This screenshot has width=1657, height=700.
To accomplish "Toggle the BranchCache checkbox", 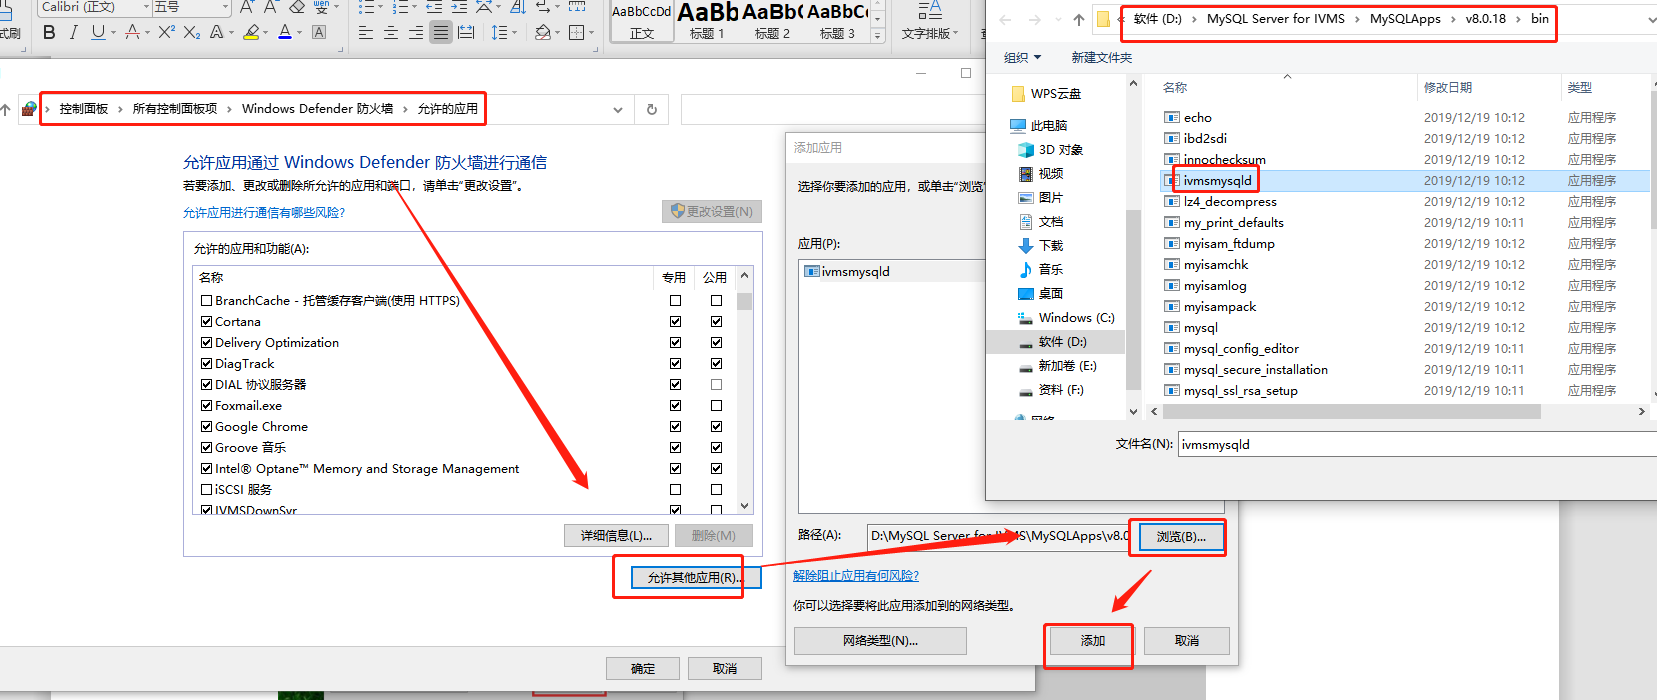I will (206, 301).
